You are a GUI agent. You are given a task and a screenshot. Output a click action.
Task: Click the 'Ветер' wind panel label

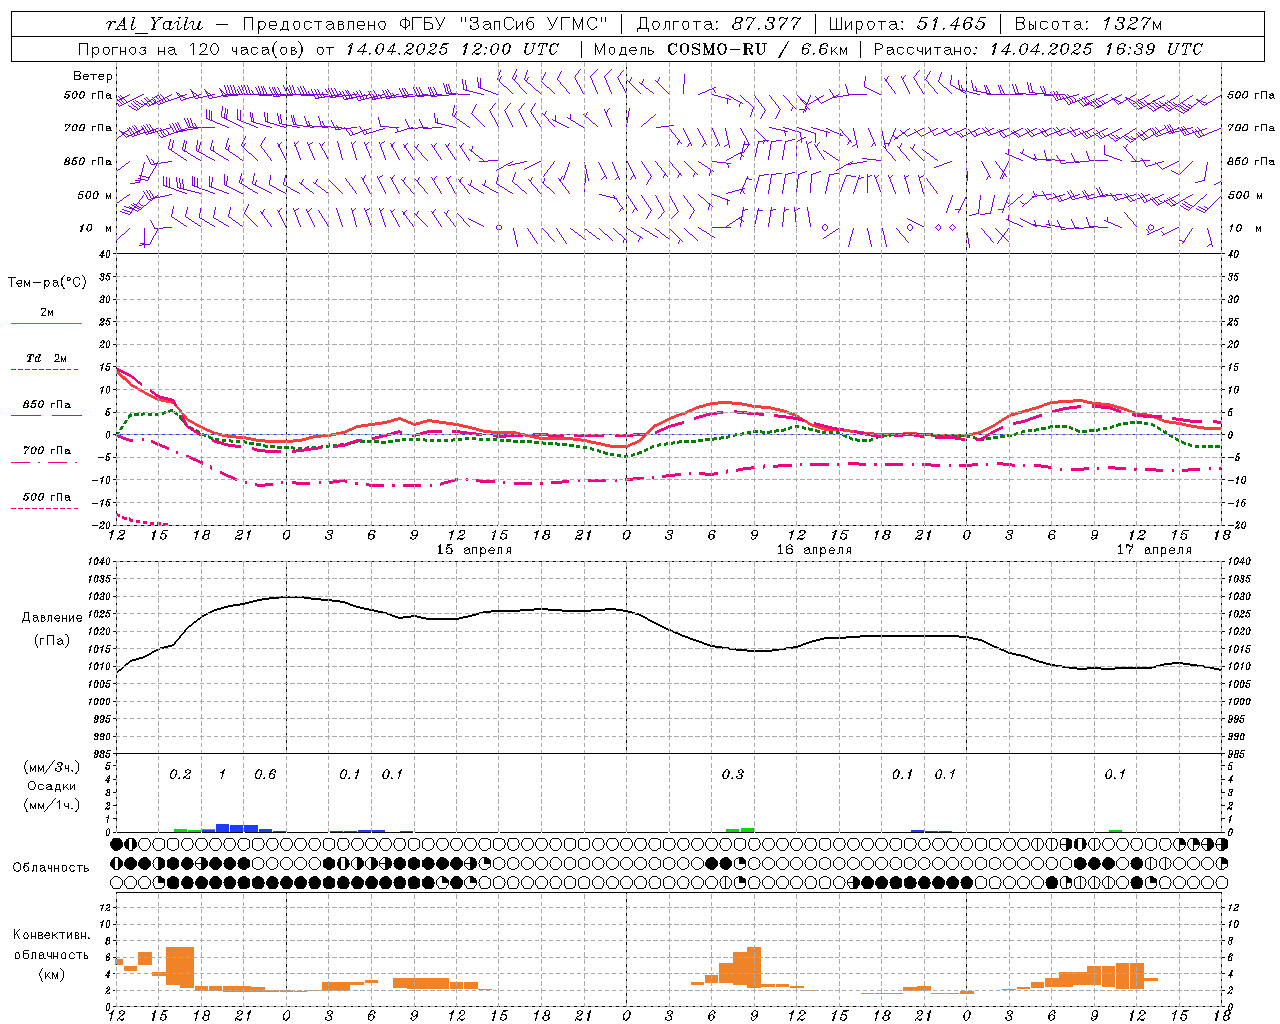click(x=92, y=76)
